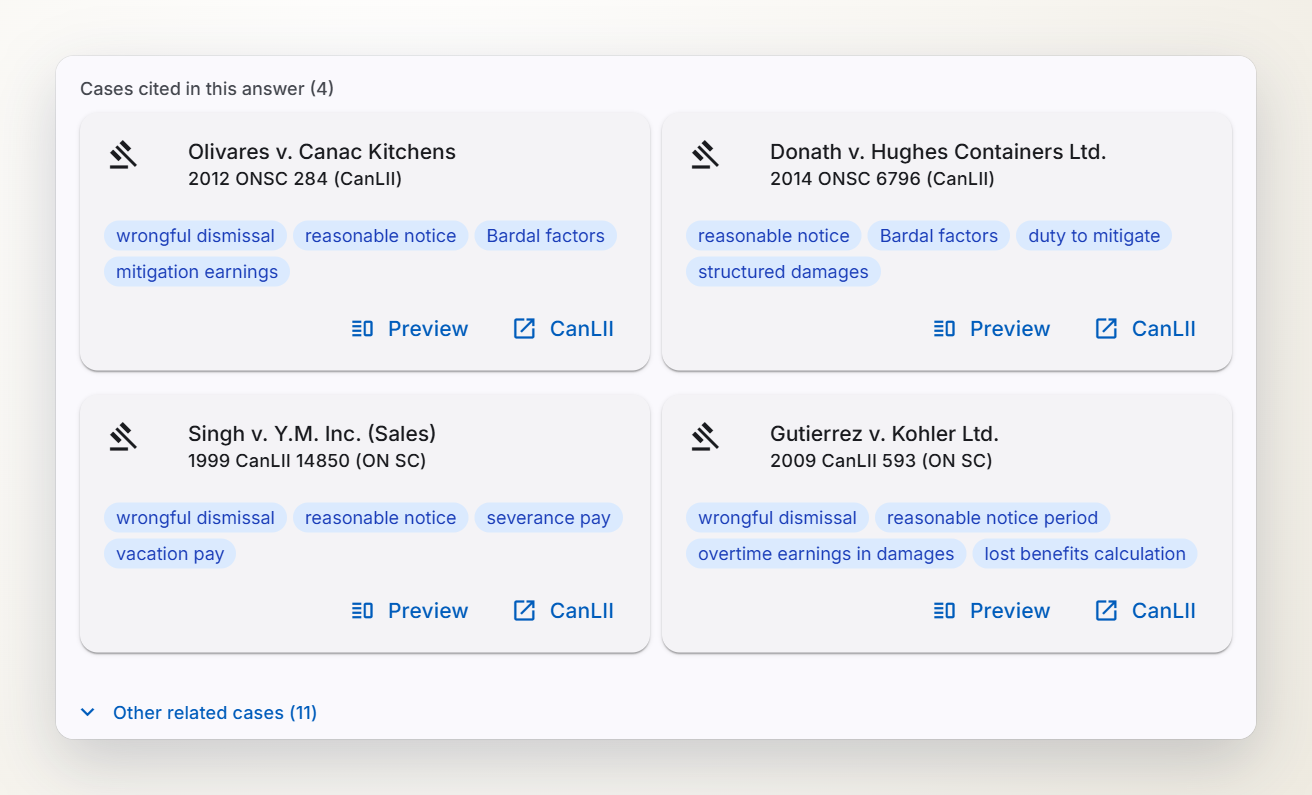Click citation '2009 CanLII 593 (ON SC)'
1312x795 pixels.
pyautogui.click(x=881, y=461)
